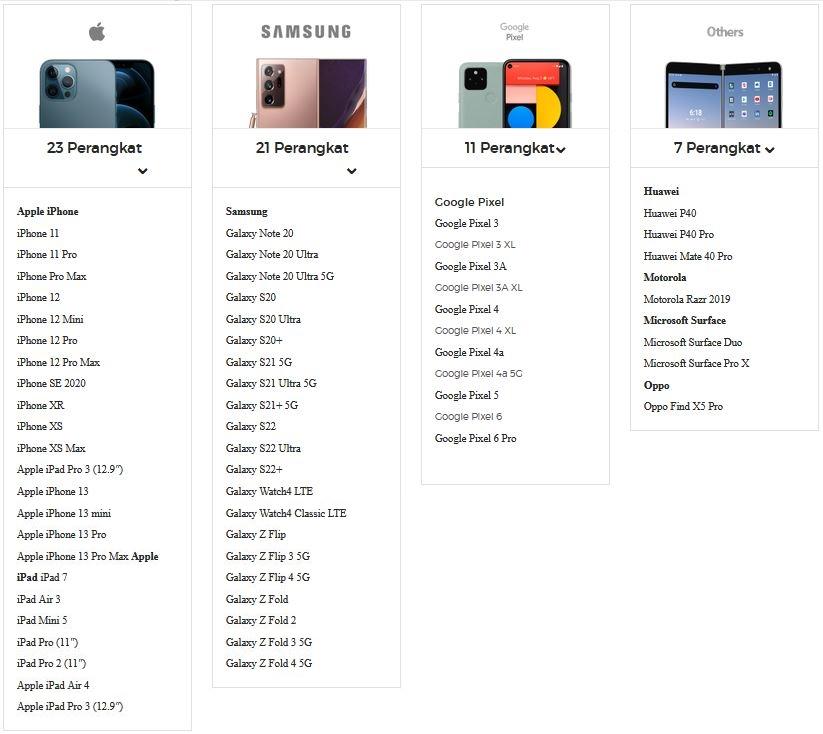The width and height of the screenshot is (823, 734).
Task: Select Galaxy S20+ entry
Action: pos(254,341)
